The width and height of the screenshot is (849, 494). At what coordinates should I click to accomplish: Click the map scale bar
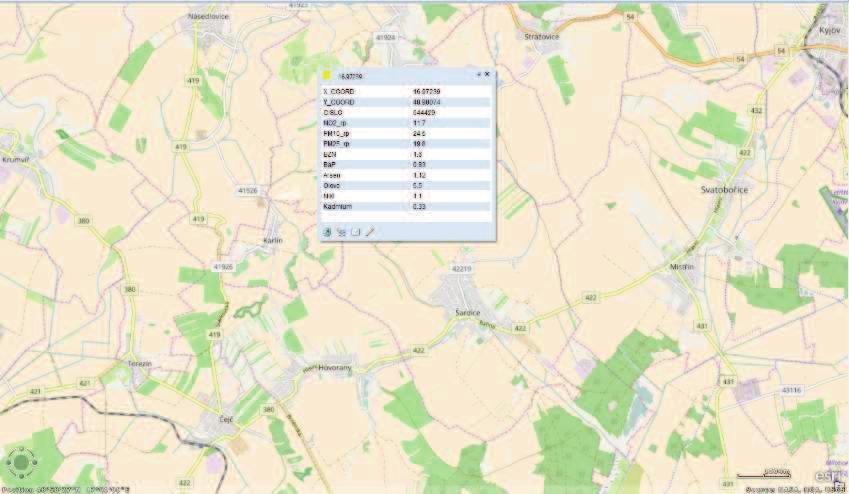point(764,474)
